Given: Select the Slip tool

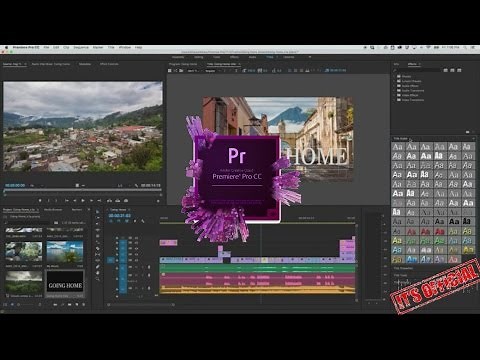Looking at the screenshot, I should click(x=97, y=254).
